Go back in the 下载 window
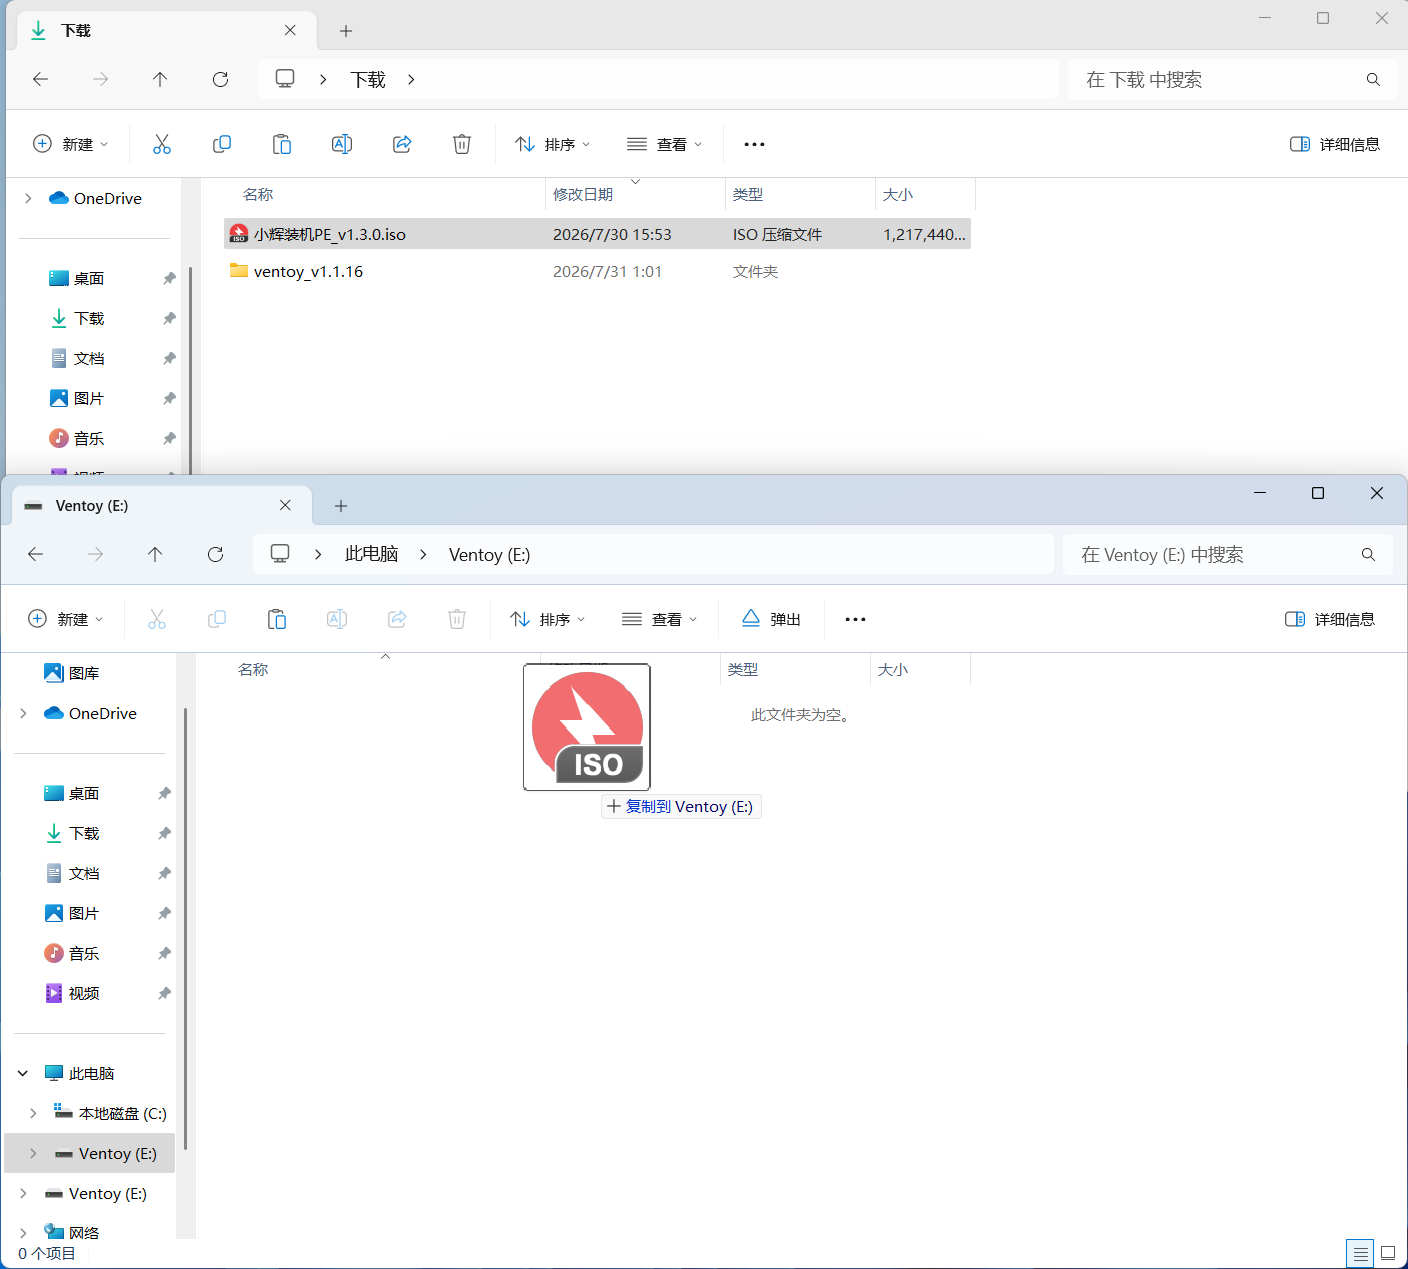1408x1269 pixels. click(41, 79)
